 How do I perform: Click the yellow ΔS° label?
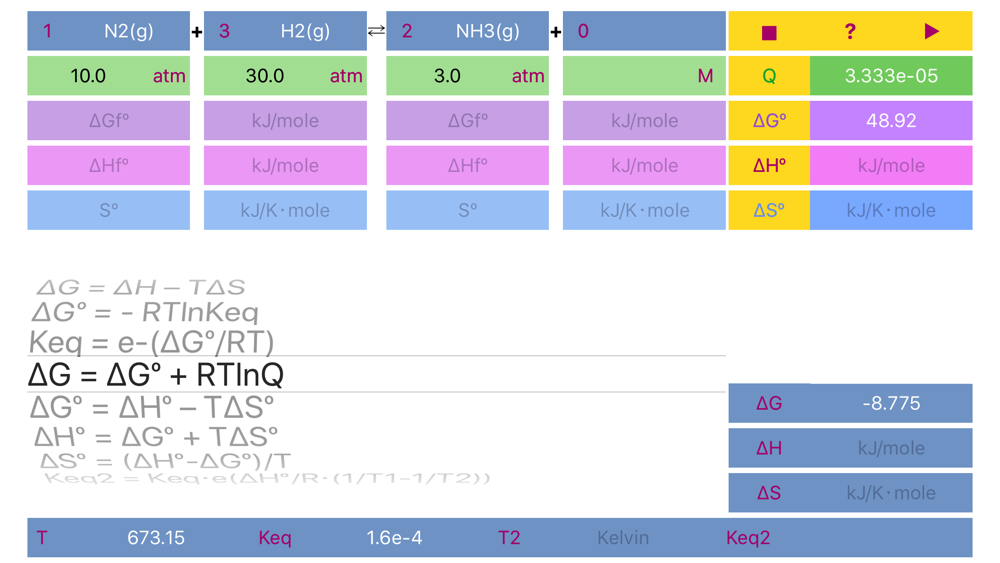coord(769,210)
